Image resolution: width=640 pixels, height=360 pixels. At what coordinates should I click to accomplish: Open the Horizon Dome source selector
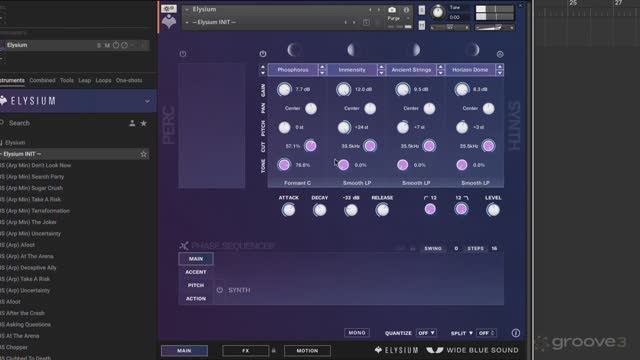click(470, 70)
